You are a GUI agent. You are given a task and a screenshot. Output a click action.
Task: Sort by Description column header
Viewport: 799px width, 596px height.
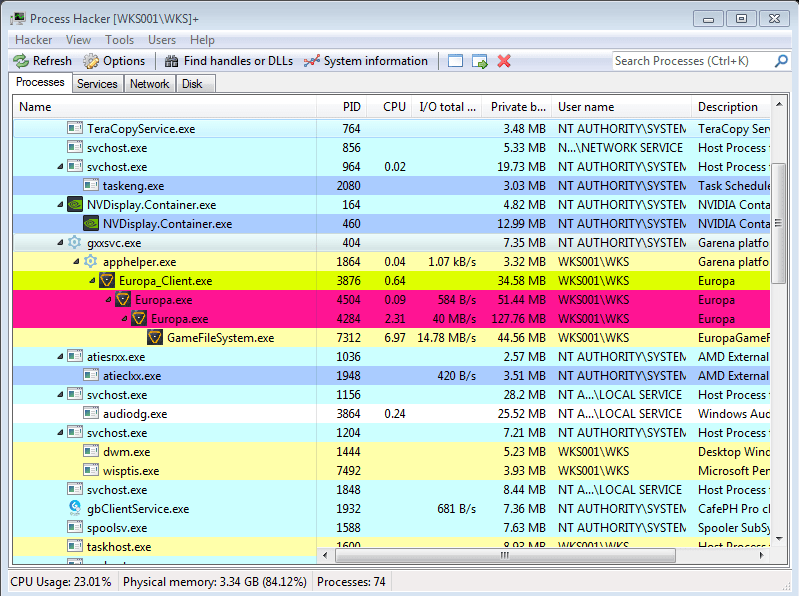coord(731,107)
